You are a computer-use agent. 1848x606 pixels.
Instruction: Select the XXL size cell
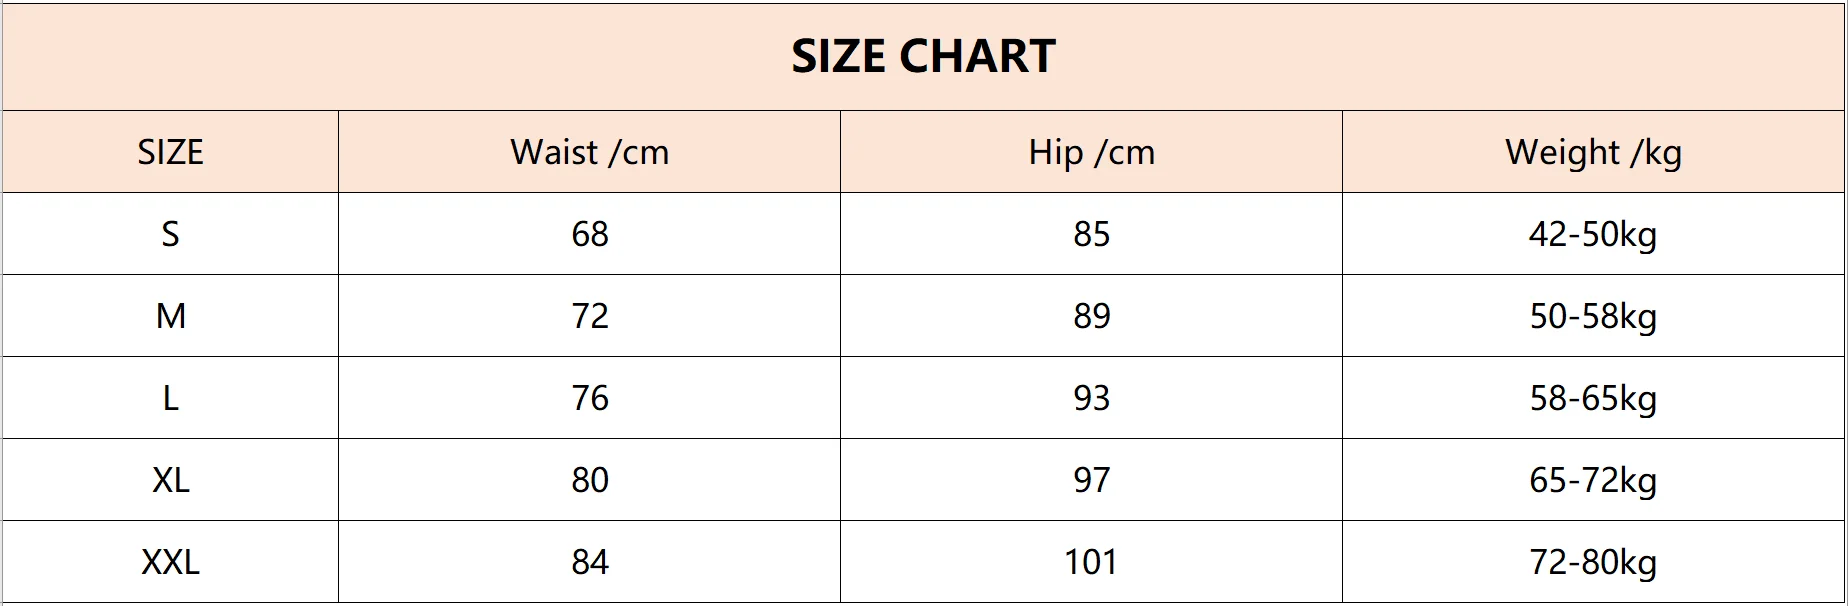point(170,562)
